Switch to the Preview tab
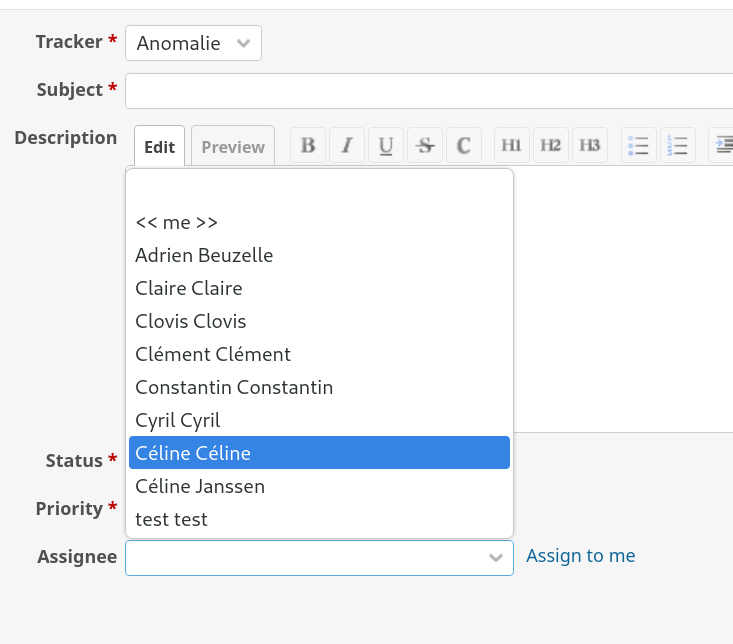This screenshot has height=644, width=733. 233,147
